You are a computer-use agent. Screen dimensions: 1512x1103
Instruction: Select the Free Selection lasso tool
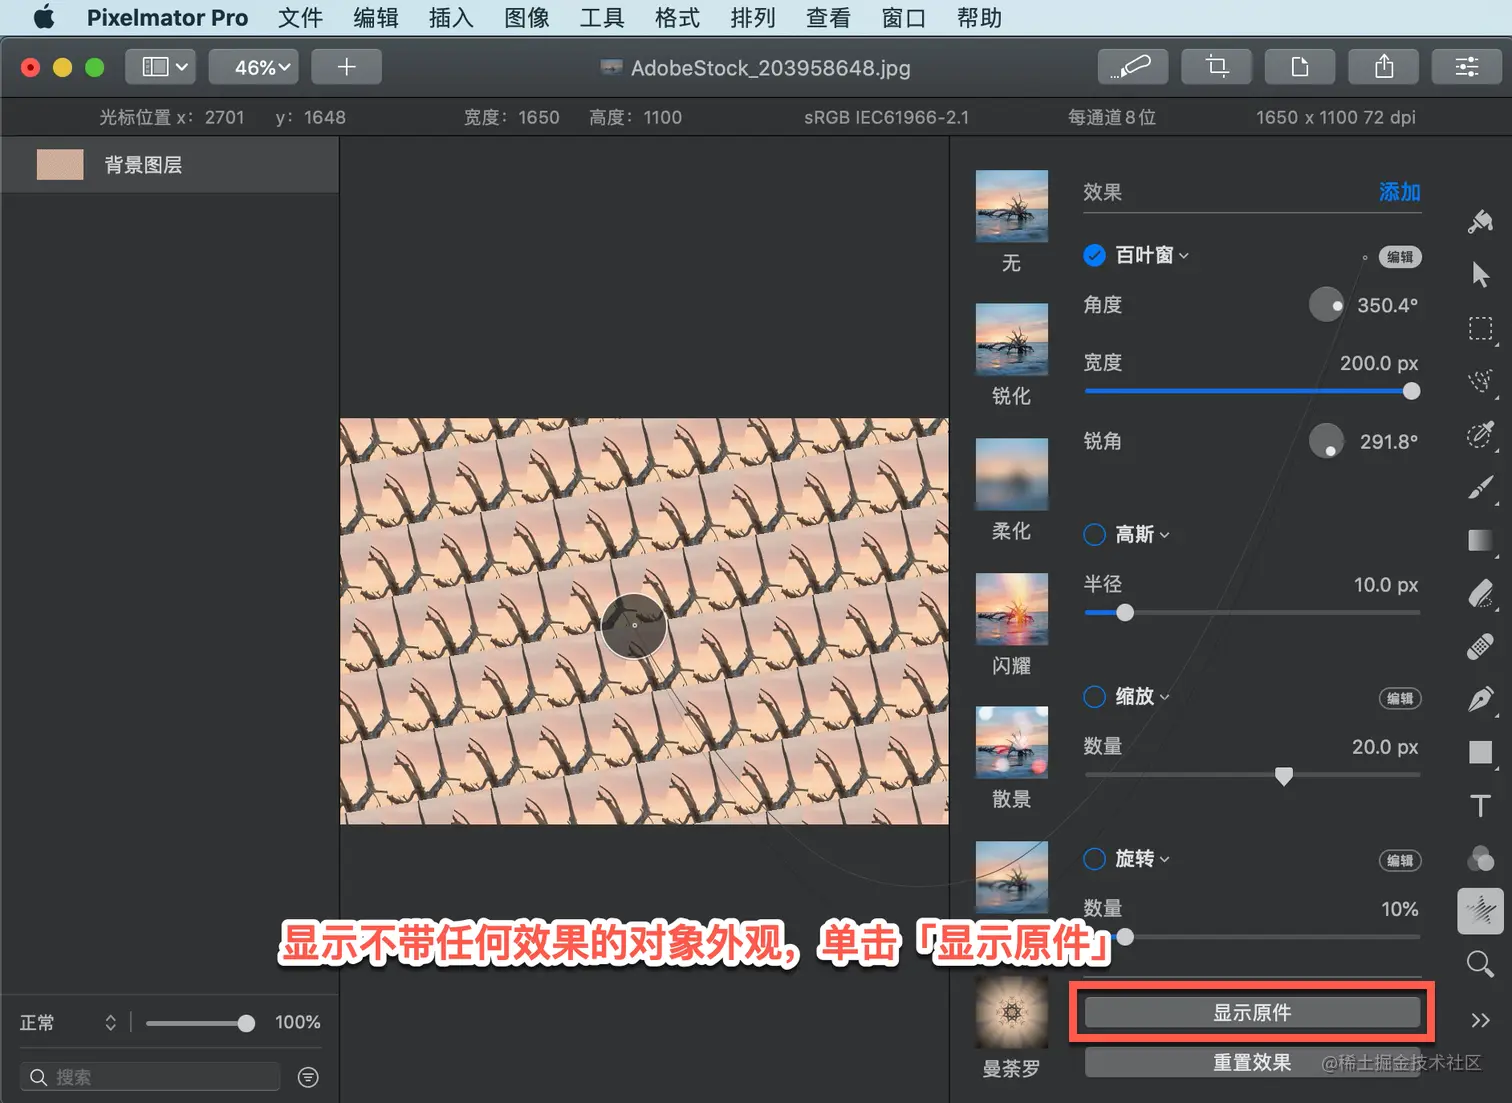click(1480, 381)
